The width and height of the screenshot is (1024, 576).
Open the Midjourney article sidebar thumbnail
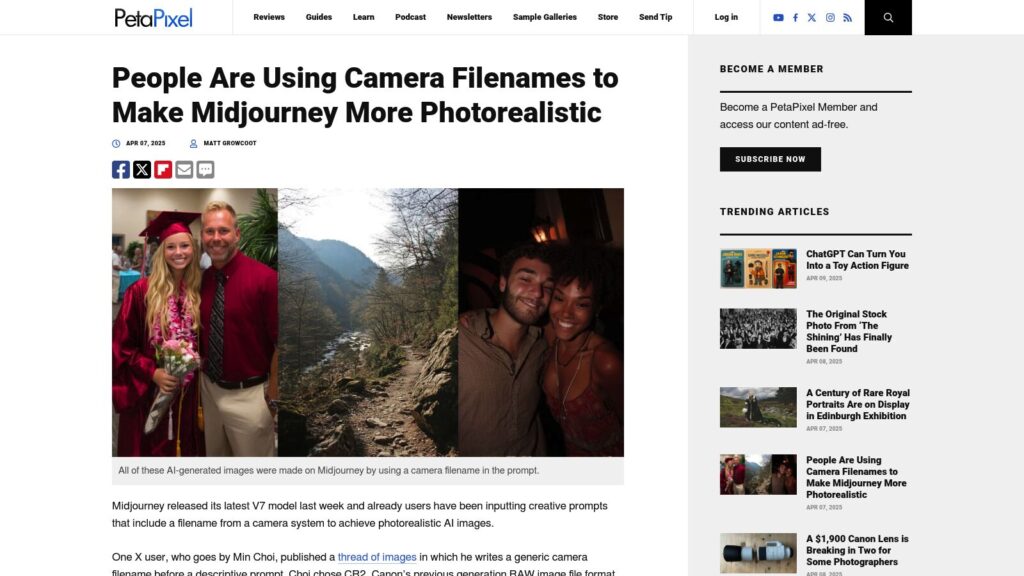[x=758, y=474]
